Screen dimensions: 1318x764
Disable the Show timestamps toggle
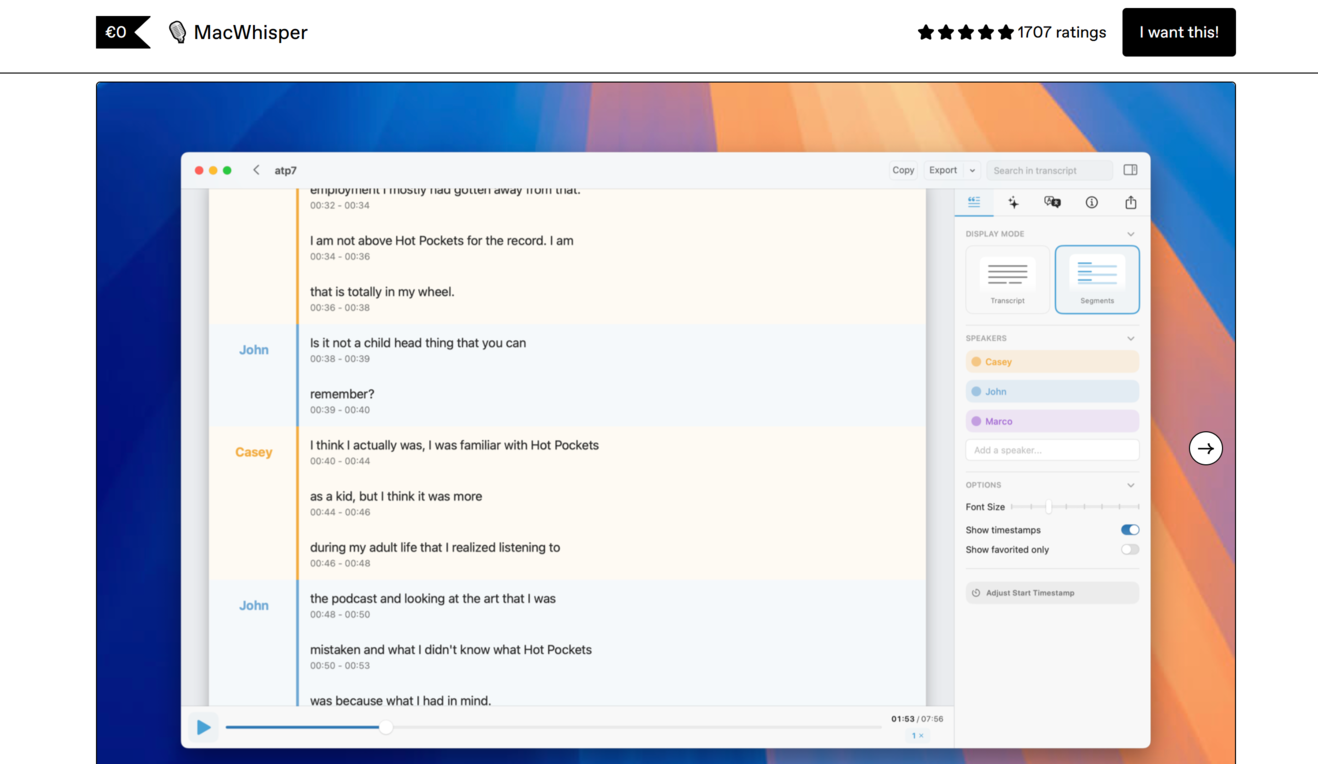click(1129, 530)
